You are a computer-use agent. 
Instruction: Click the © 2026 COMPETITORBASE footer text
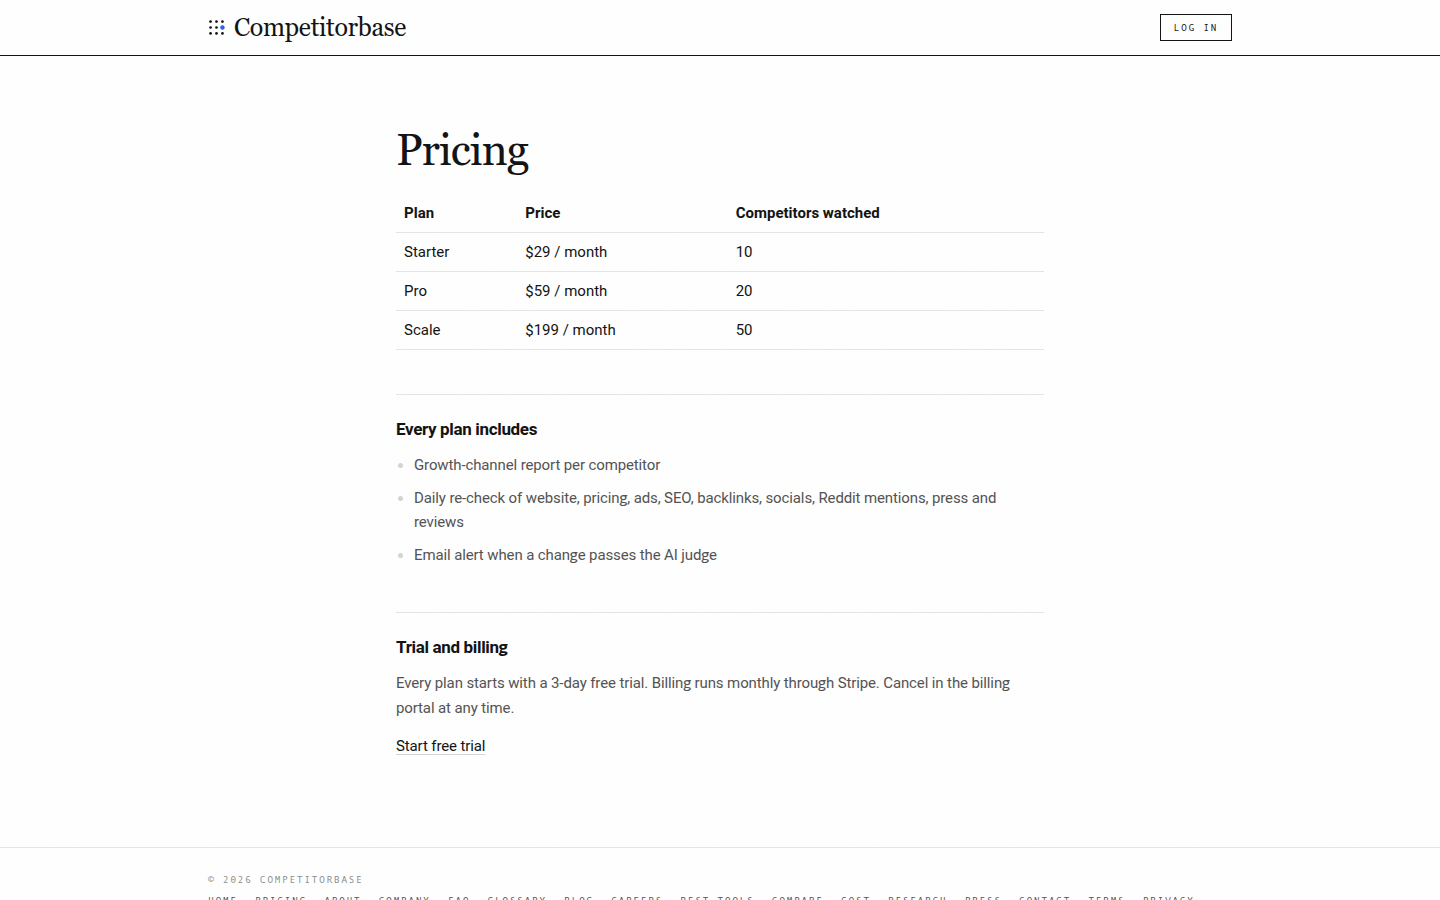tap(285, 880)
